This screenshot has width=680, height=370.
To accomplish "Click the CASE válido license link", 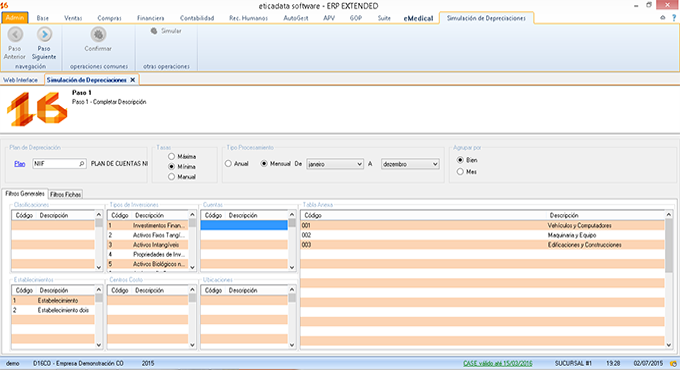I will tap(497, 363).
